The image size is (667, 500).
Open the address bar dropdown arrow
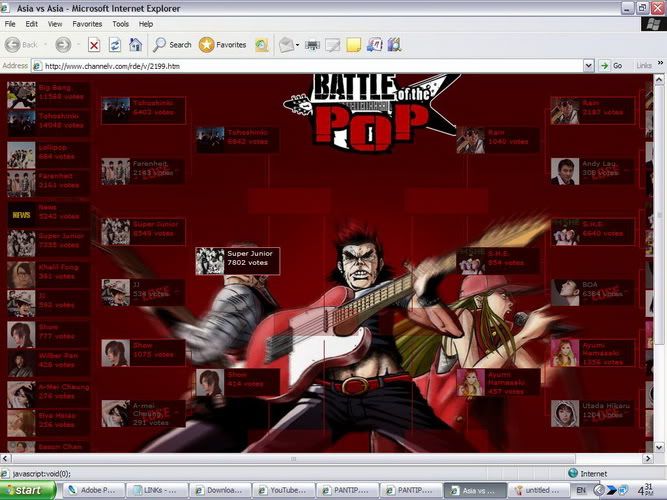click(x=588, y=66)
